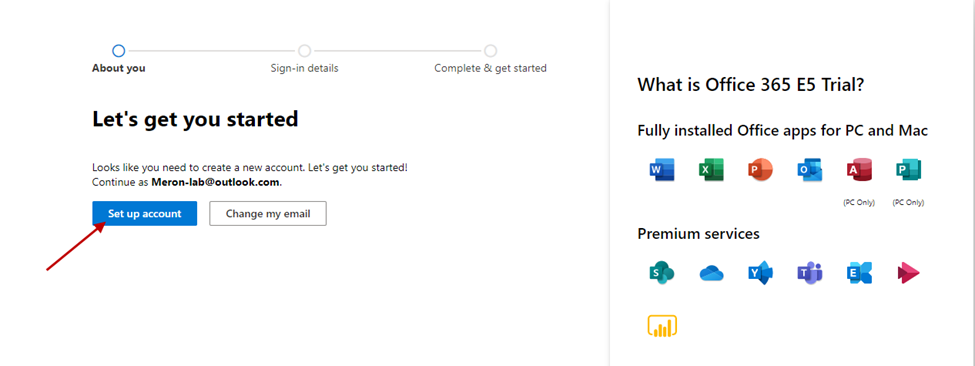Click the Fully installed Office apps heading
The width and height of the screenshot is (975, 366).
[783, 131]
